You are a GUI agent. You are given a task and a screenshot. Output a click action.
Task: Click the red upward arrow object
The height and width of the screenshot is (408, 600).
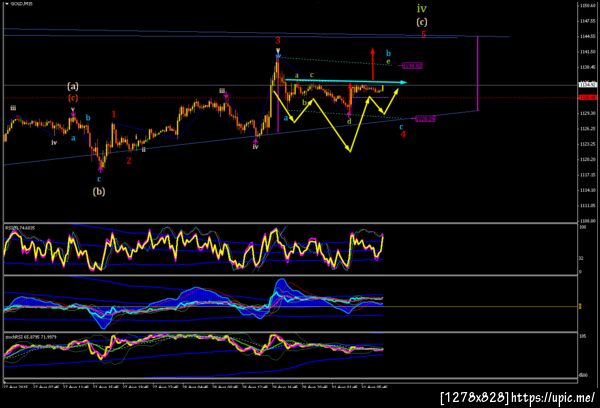click(x=372, y=64)
